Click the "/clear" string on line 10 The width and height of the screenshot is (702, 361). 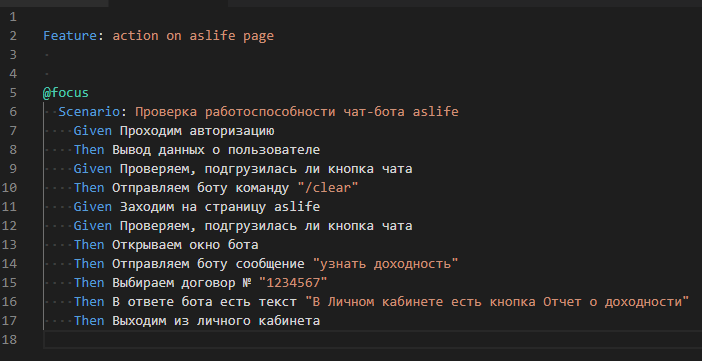[x=328, y=188]
